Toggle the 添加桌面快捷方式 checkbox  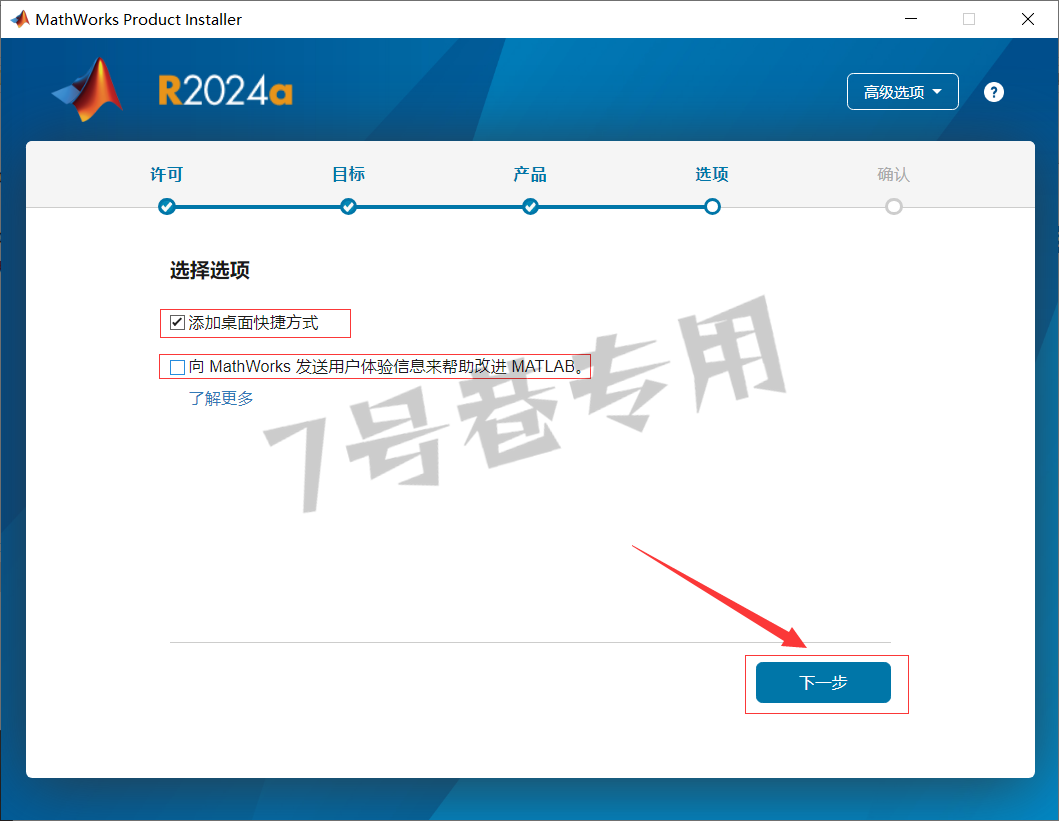(x=177, y=323)
